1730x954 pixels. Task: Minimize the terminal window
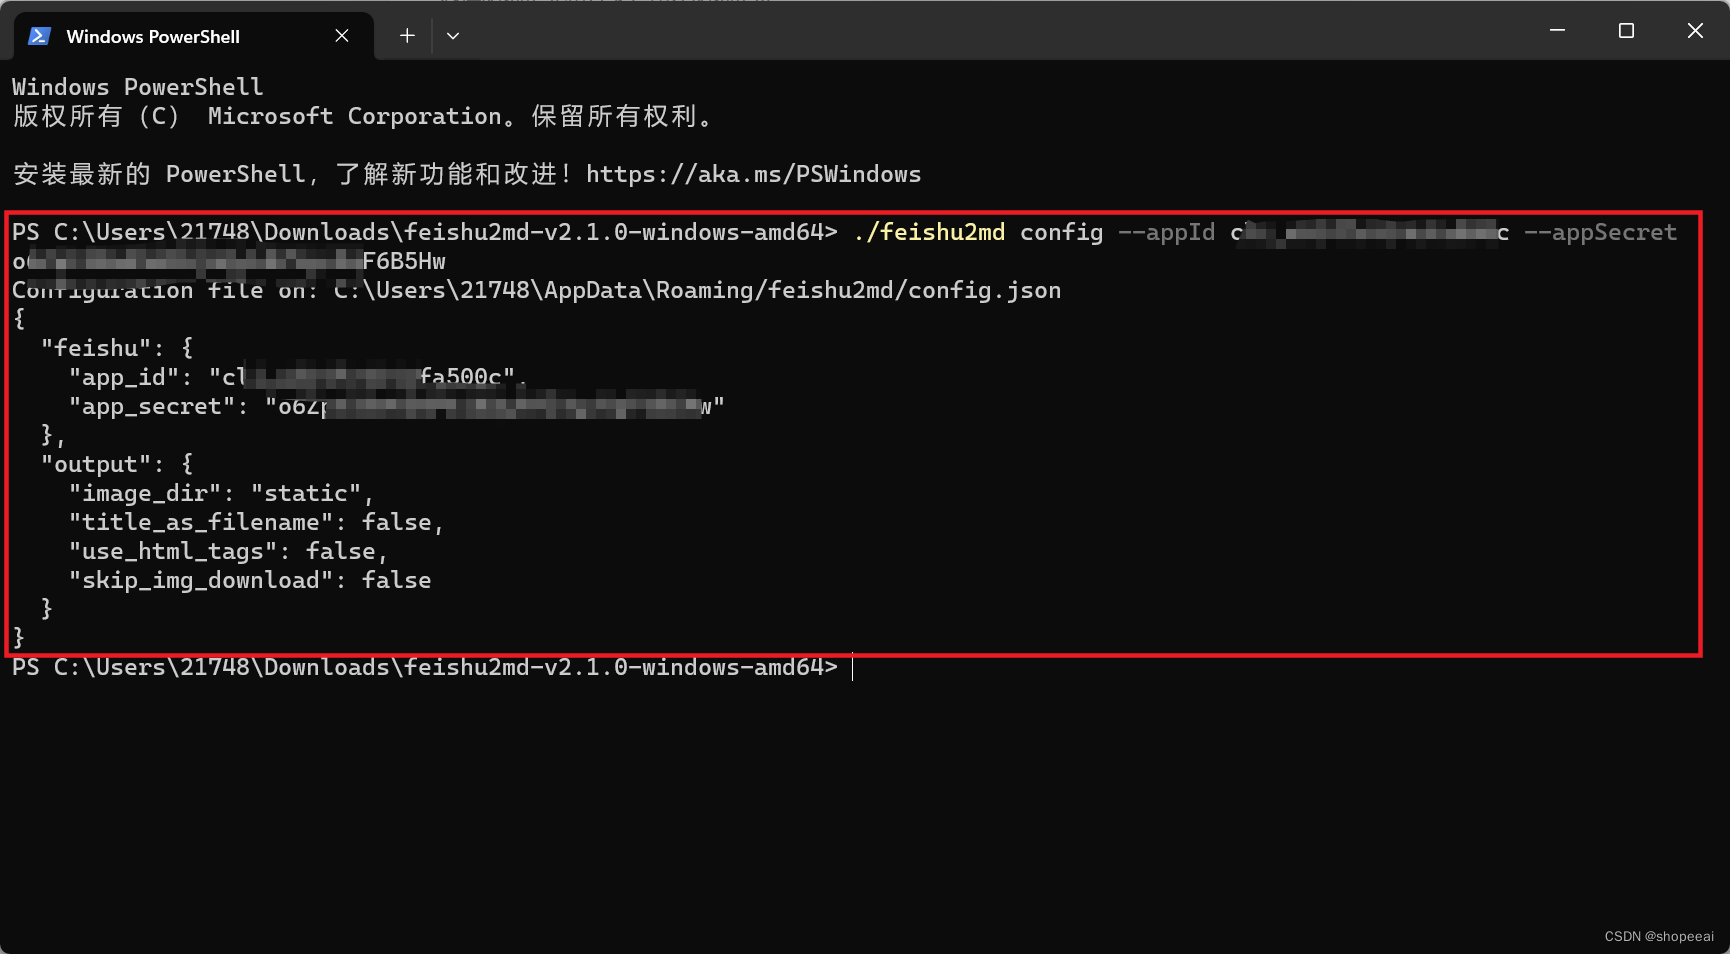pos(1557,31)
